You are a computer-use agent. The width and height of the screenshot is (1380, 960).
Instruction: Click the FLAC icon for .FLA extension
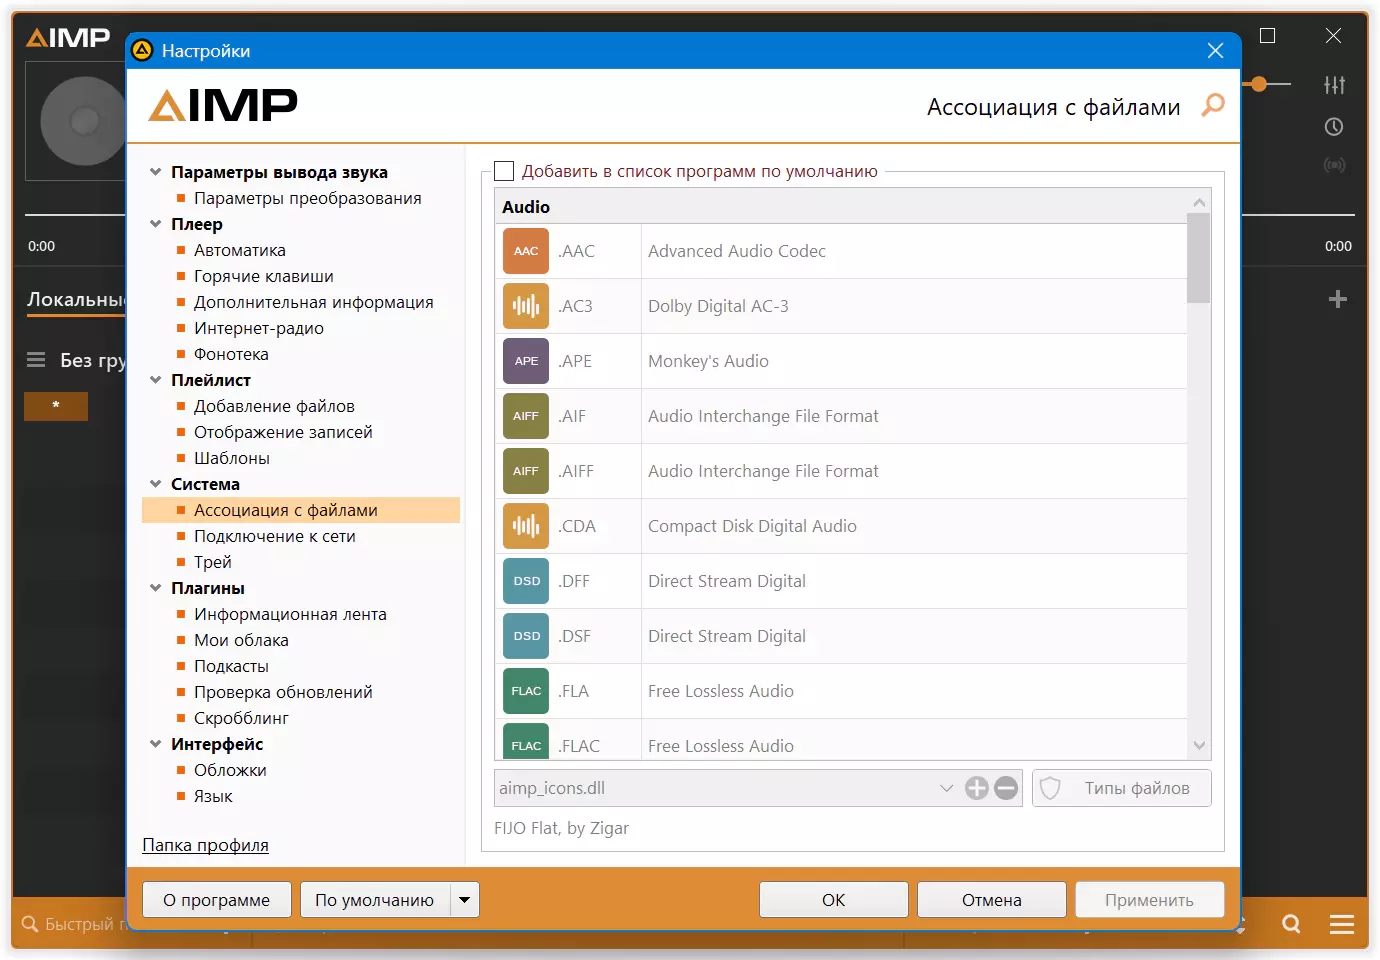click(x=526, y=691)
